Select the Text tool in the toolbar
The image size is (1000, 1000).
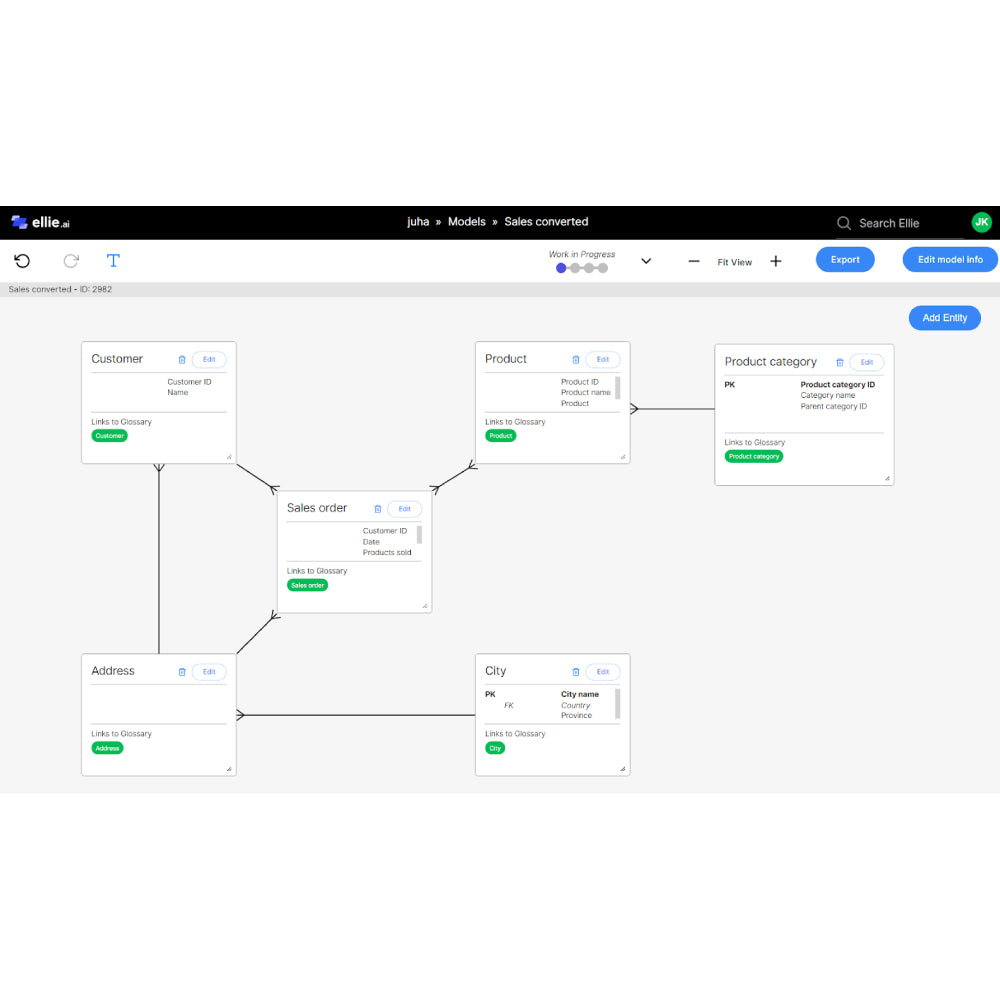click(113, 261)
